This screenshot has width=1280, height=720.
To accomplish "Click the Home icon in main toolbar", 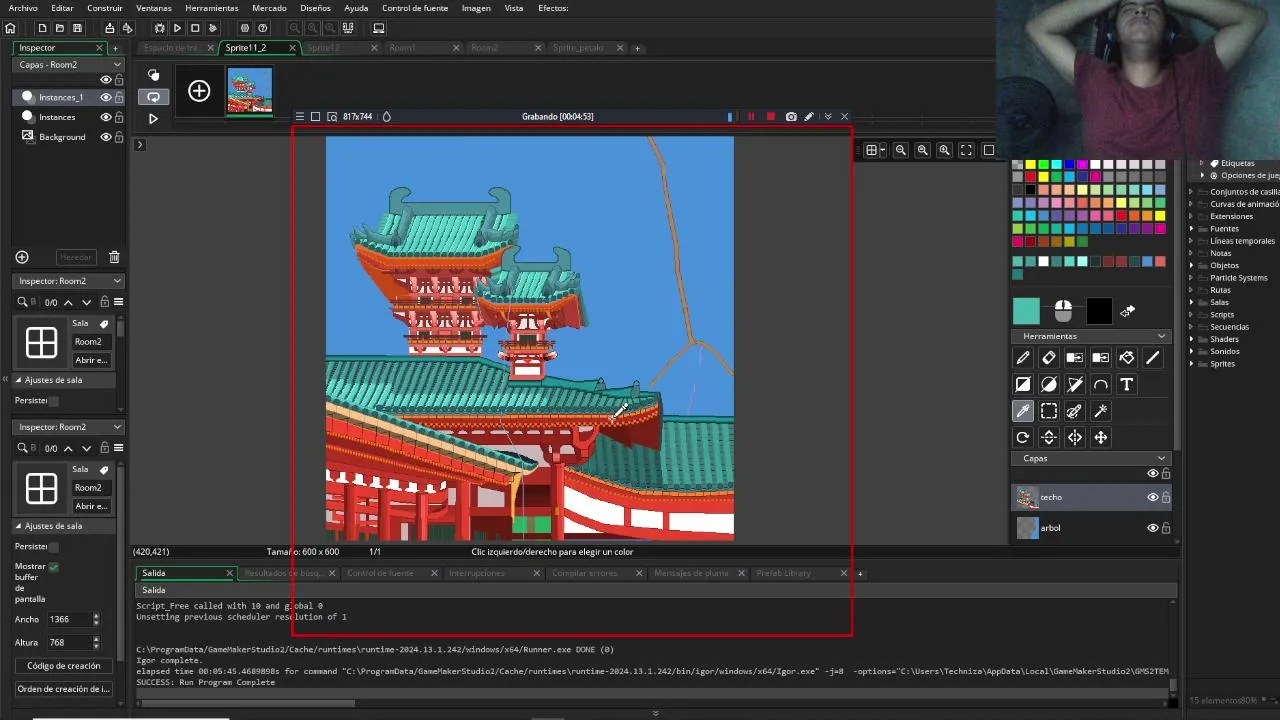I will (x=10, y=28).
